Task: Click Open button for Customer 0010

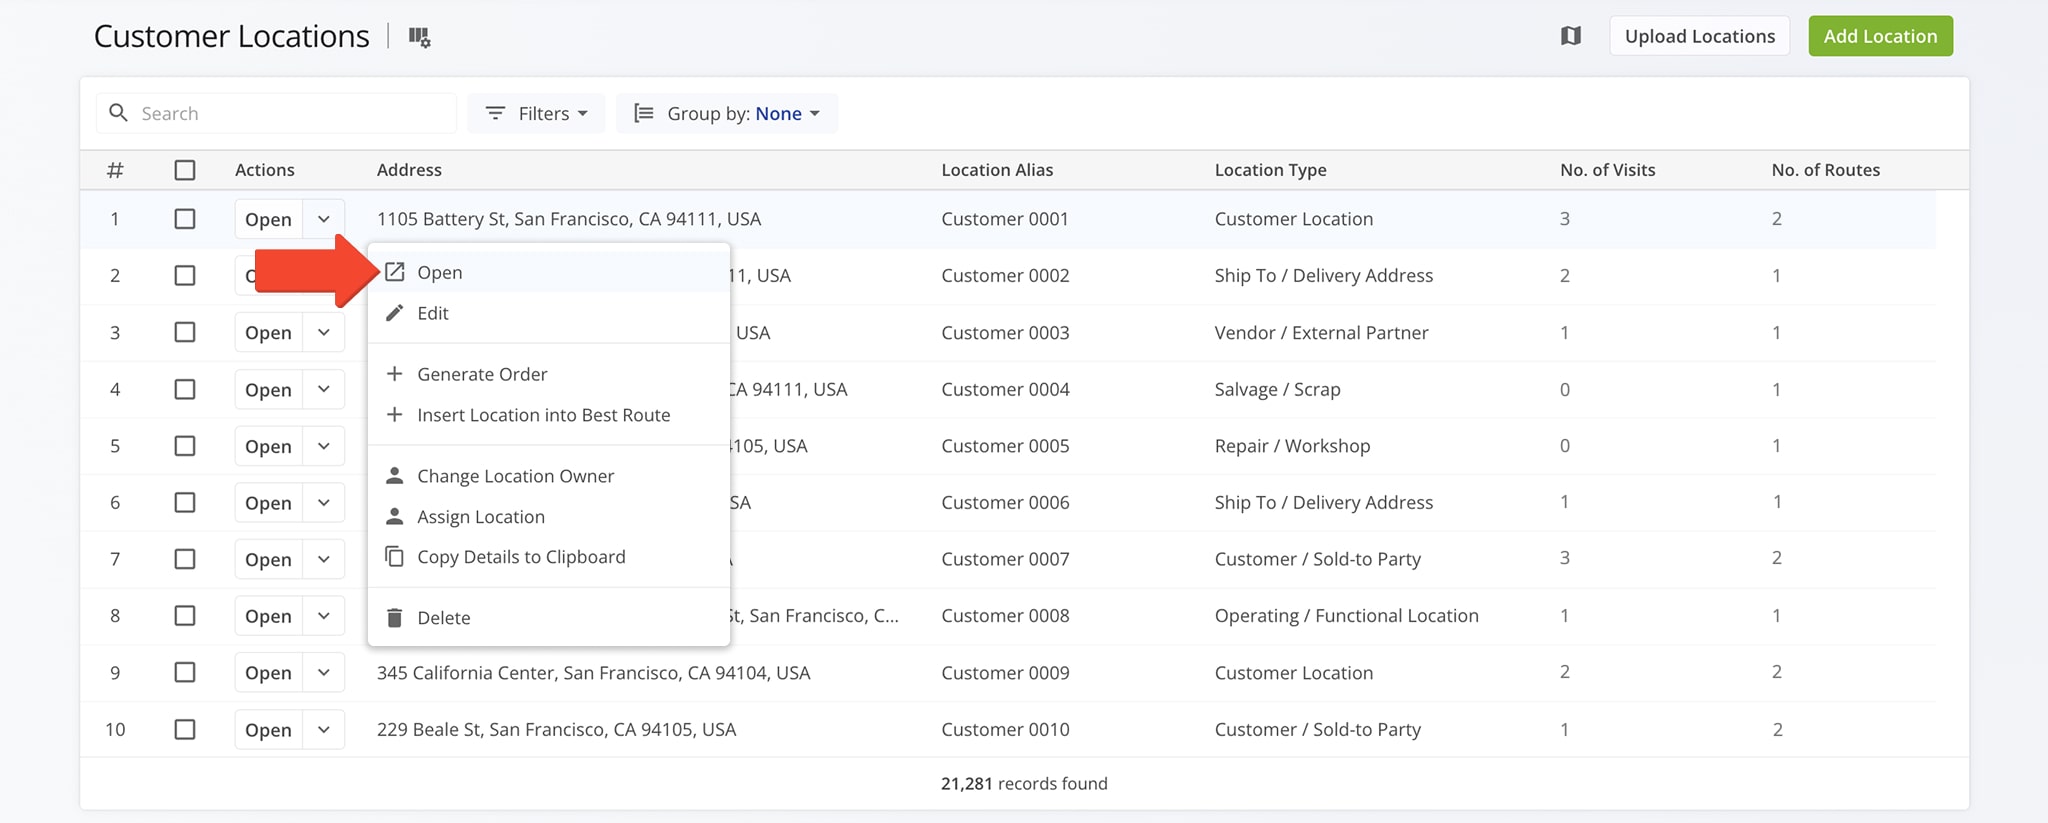Action: coord(269,730)
